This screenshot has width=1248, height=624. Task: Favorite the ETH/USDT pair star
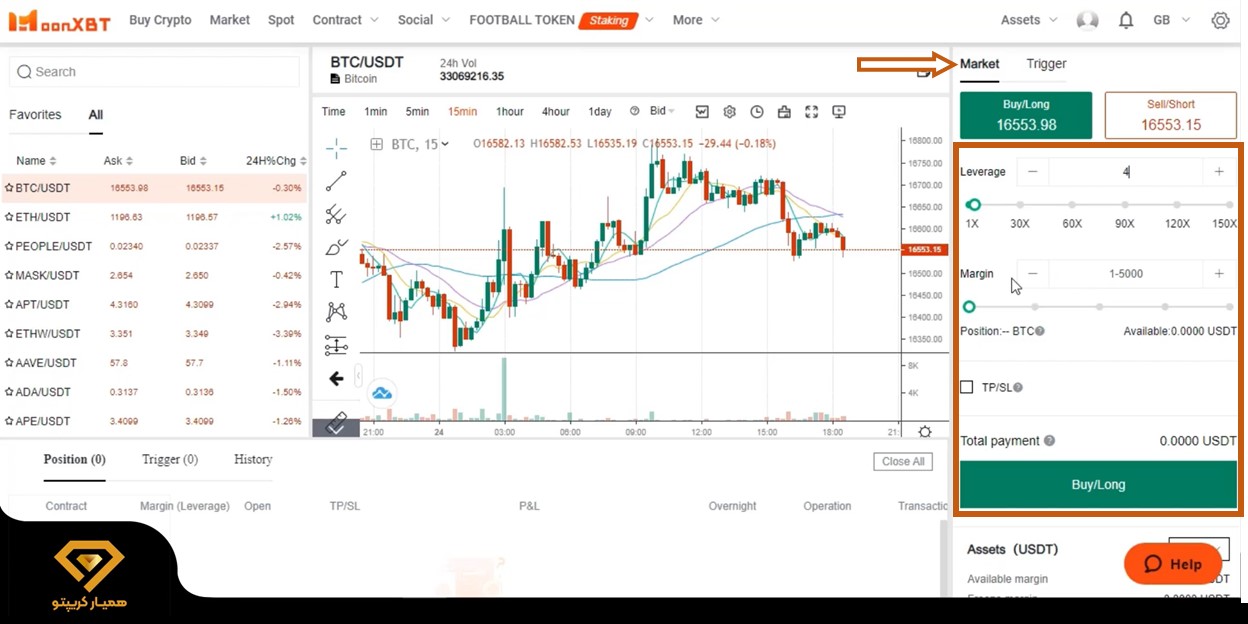click(x=9, y=217)
